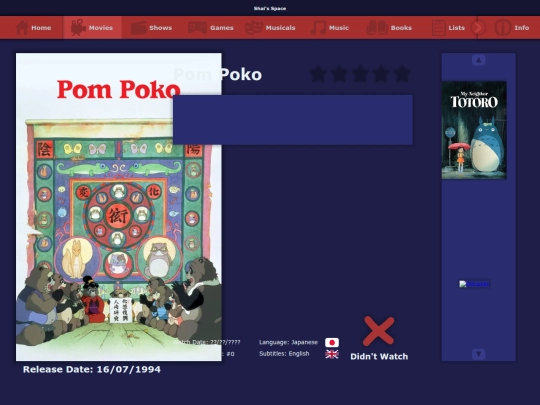This screenshot has height=405, width=540.
Task: Click the 'Release Date: 16/07/1994' text
Action: (x=92, y=370)
